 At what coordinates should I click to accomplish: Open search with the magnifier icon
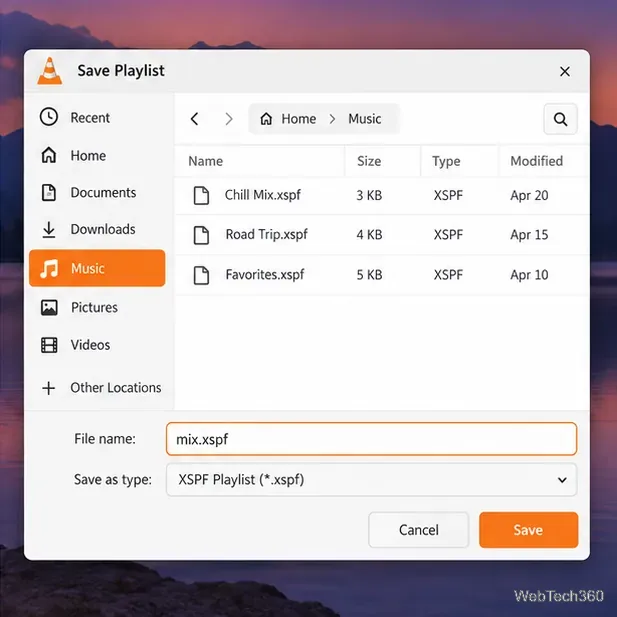[x=560, y=119]
